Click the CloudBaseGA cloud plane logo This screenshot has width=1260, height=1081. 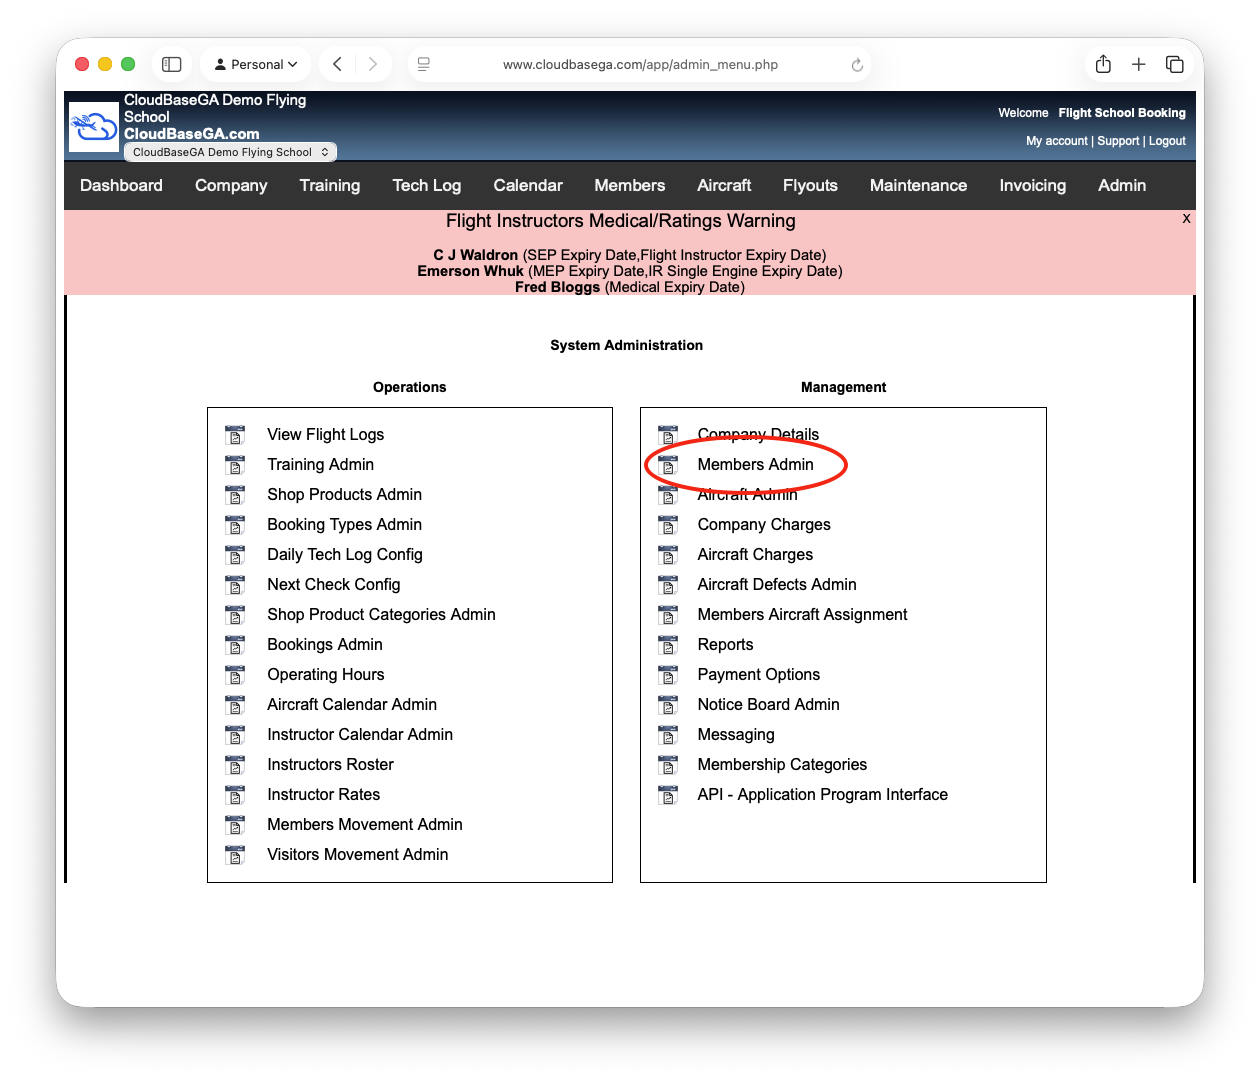coord(94,127)
